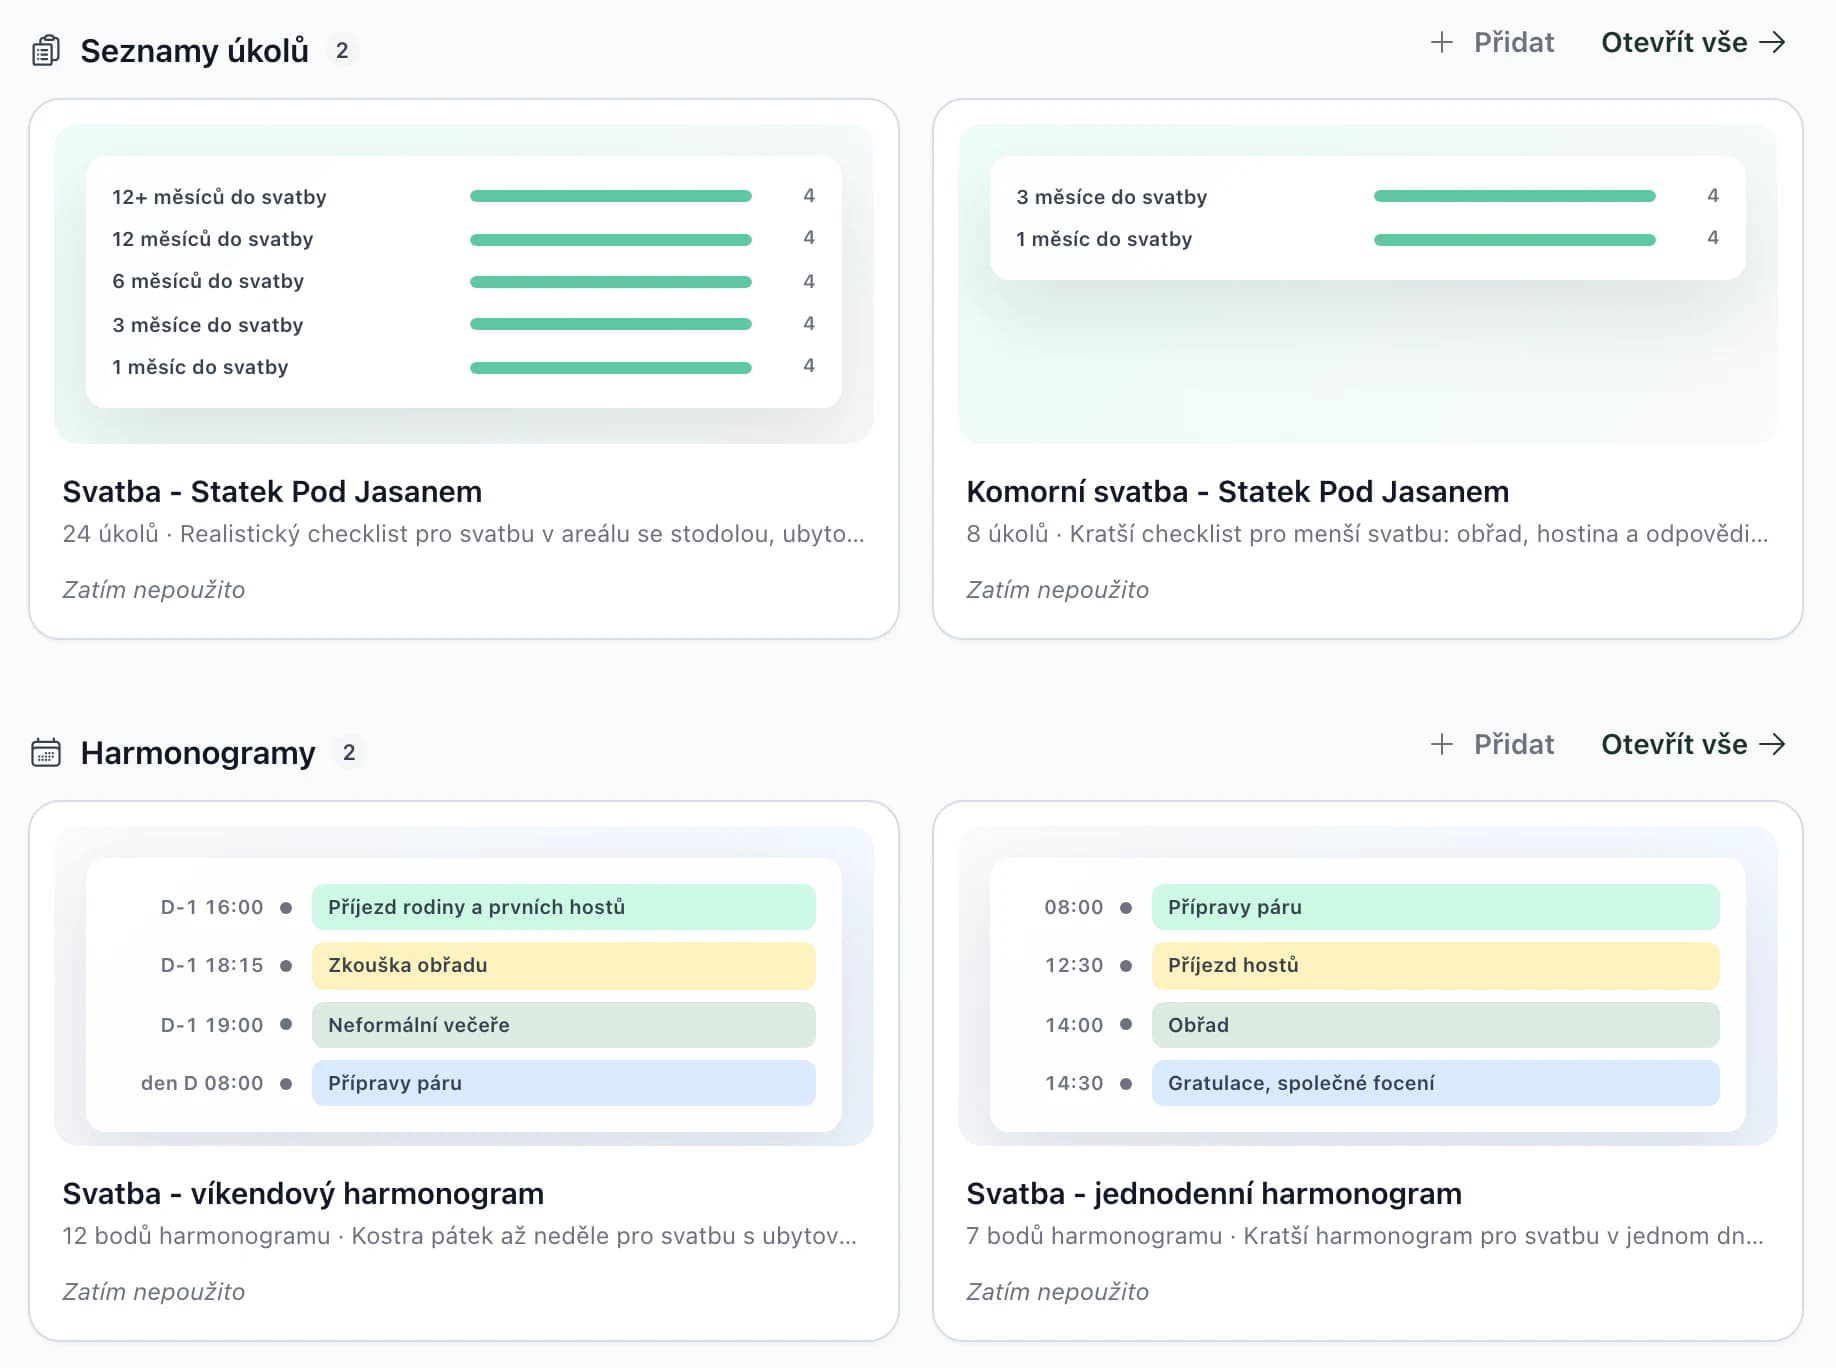This screenshot has width=1836, height=1368.
Task: Open the Svatba - Statek Pod Jasanem card title
Action: [272, 492]
